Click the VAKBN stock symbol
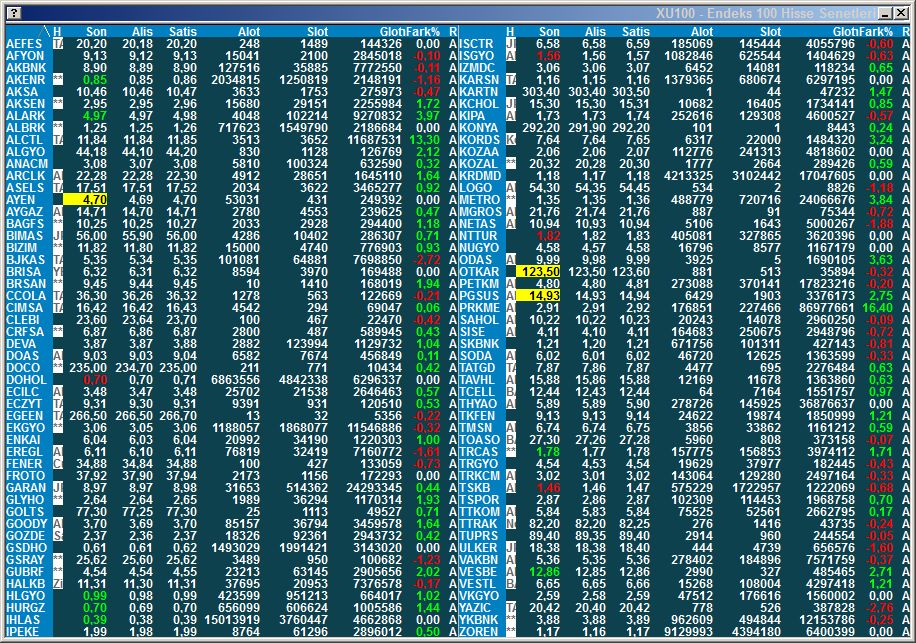Screen dimensions: 916x643 480,560
